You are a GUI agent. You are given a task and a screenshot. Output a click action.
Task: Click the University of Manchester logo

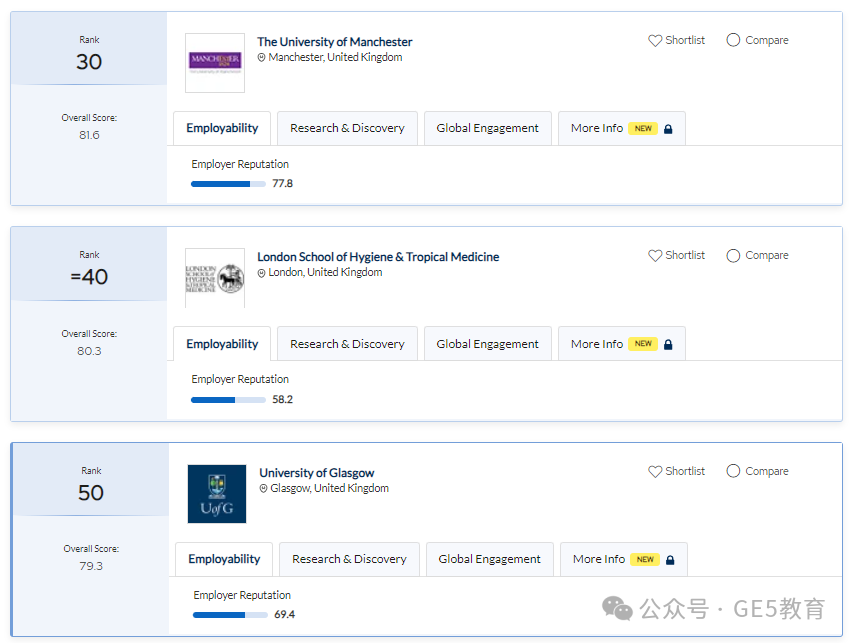[215, 63]
